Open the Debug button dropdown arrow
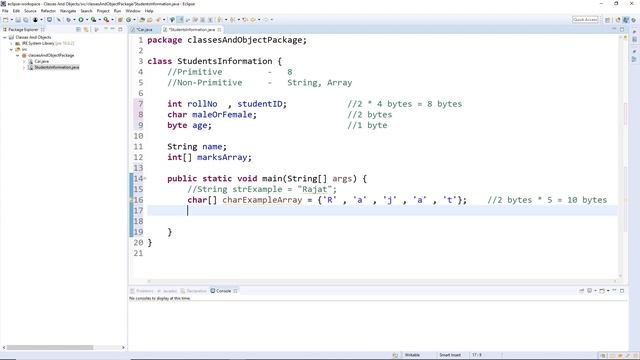640x360 pixels. [x=74, y=20]
